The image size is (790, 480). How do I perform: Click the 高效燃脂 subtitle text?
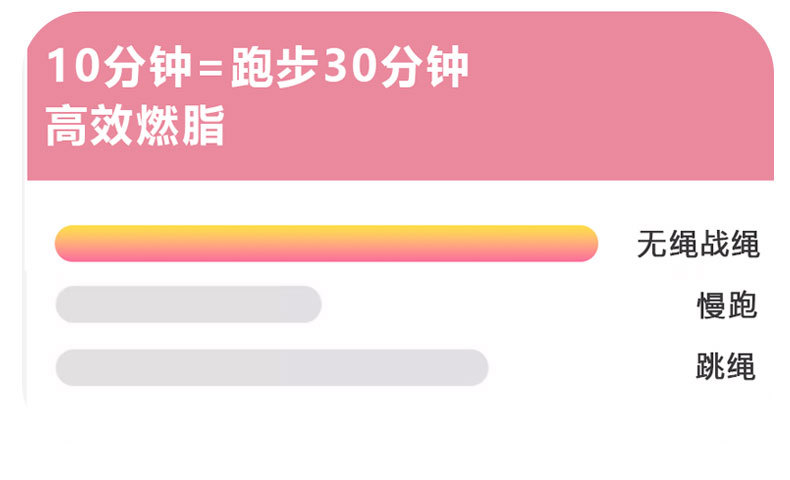pos(135,127)
